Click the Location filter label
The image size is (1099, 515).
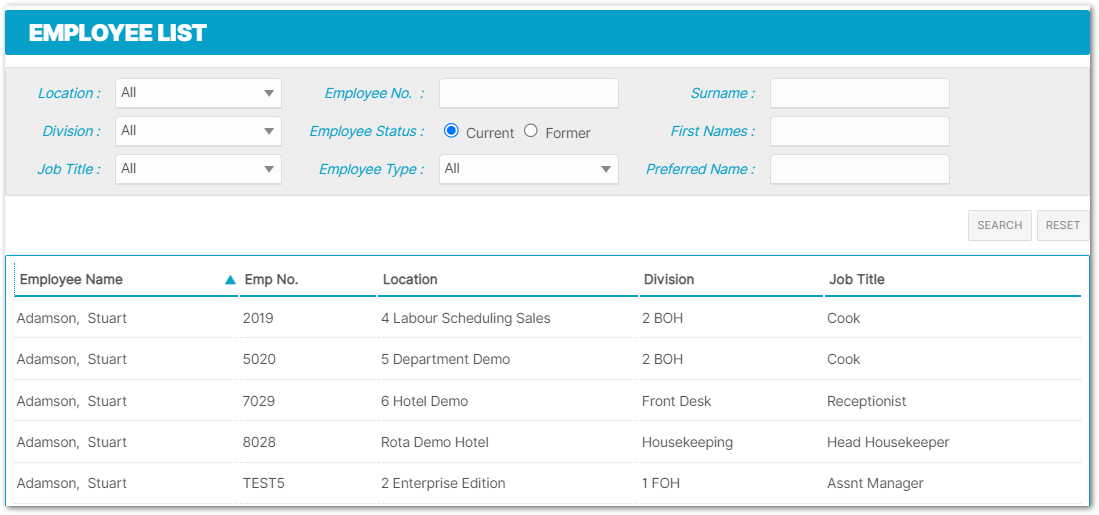[x=69, y=93]
